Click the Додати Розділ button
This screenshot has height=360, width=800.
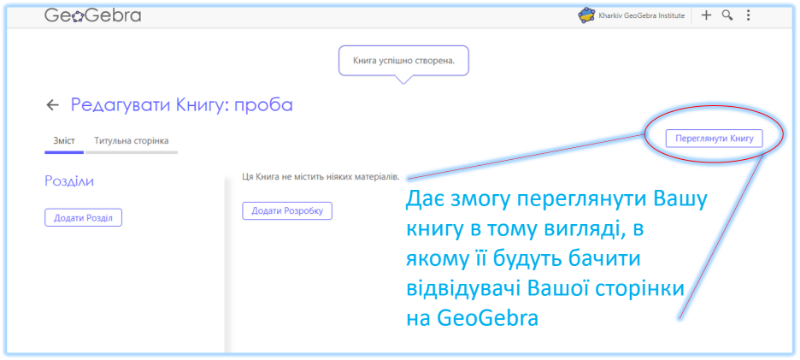[83, 218]
